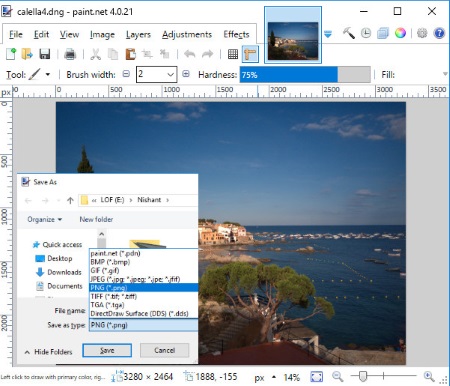This screenshot has width=450, height=386.
Task: Open the Image menu
Action: (x=102, y=34)
